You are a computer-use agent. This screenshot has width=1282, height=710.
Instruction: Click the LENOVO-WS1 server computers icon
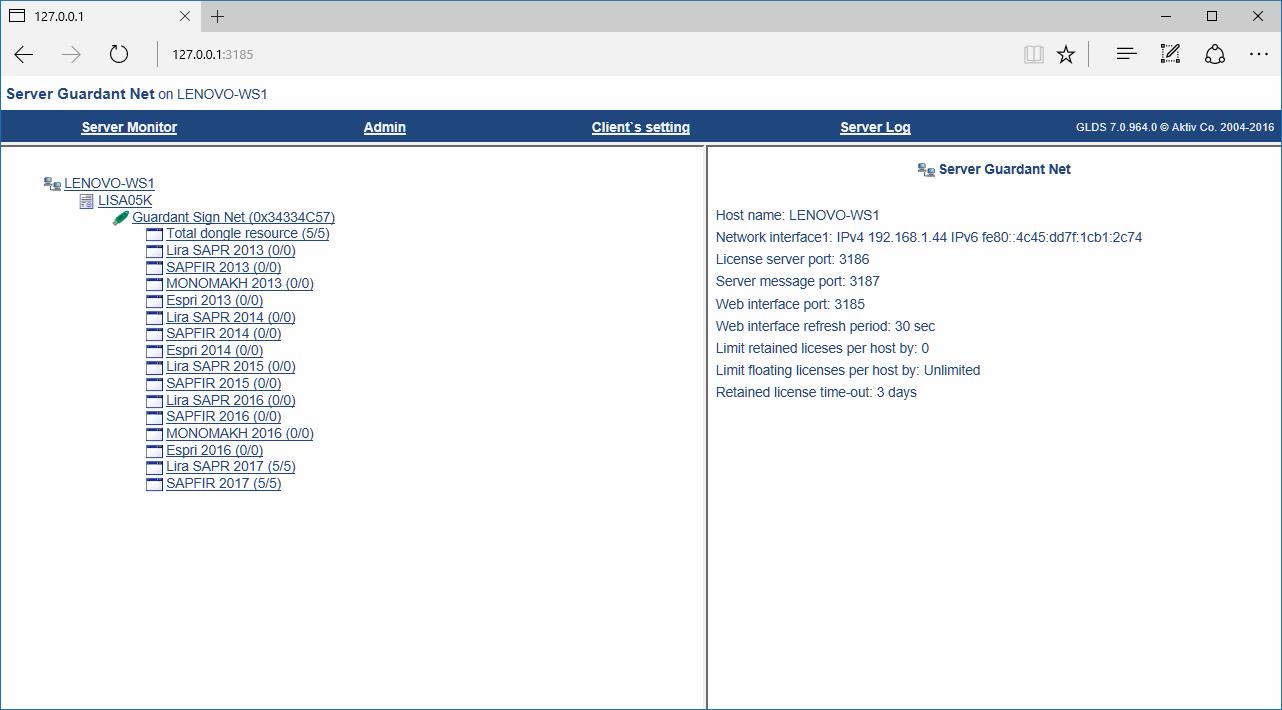click(52, 184)
